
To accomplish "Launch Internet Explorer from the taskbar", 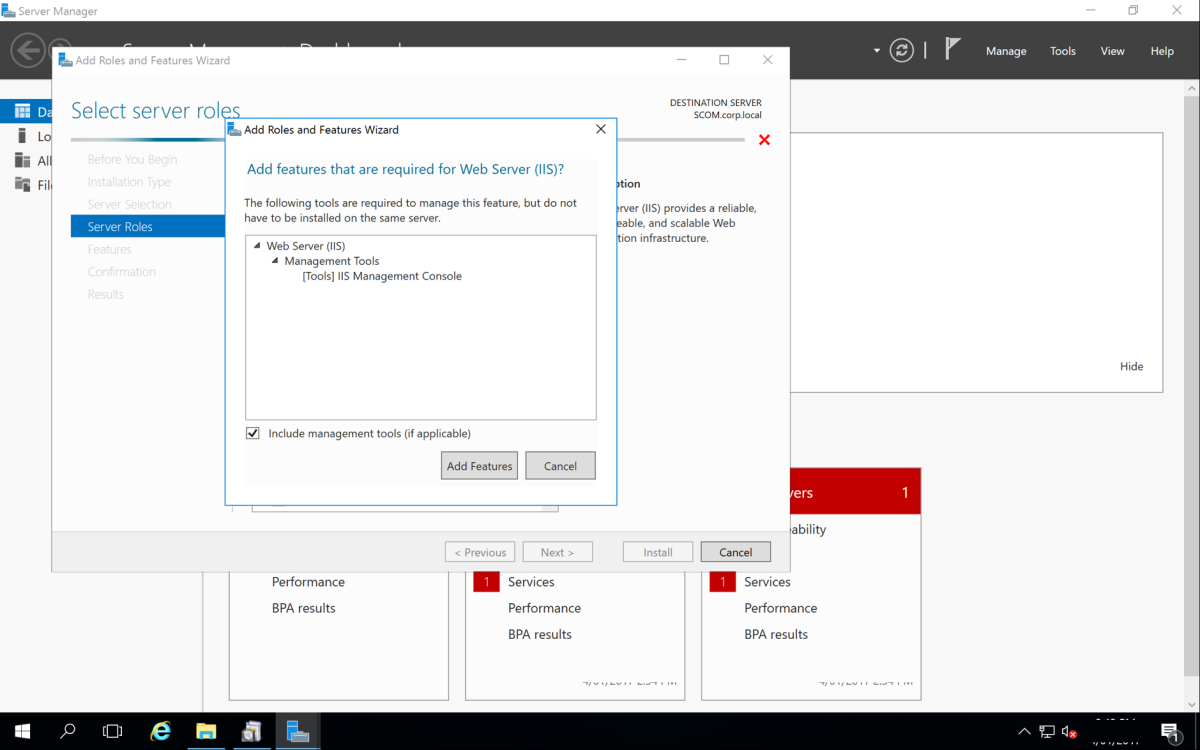I will pyautogui.click(x=160, y=731).
